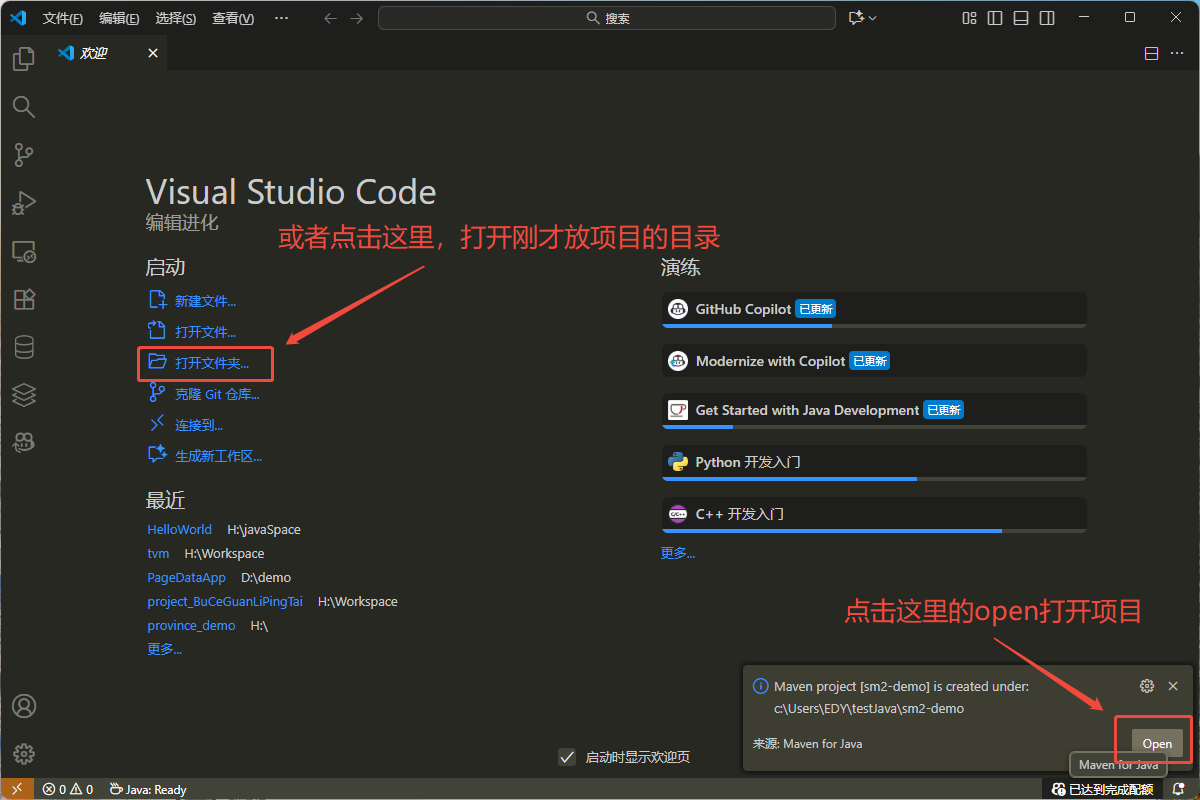Viewport: 1200px width, 800px height.
Task: Click the 打开文件夹 link
Action: point(211,363)
